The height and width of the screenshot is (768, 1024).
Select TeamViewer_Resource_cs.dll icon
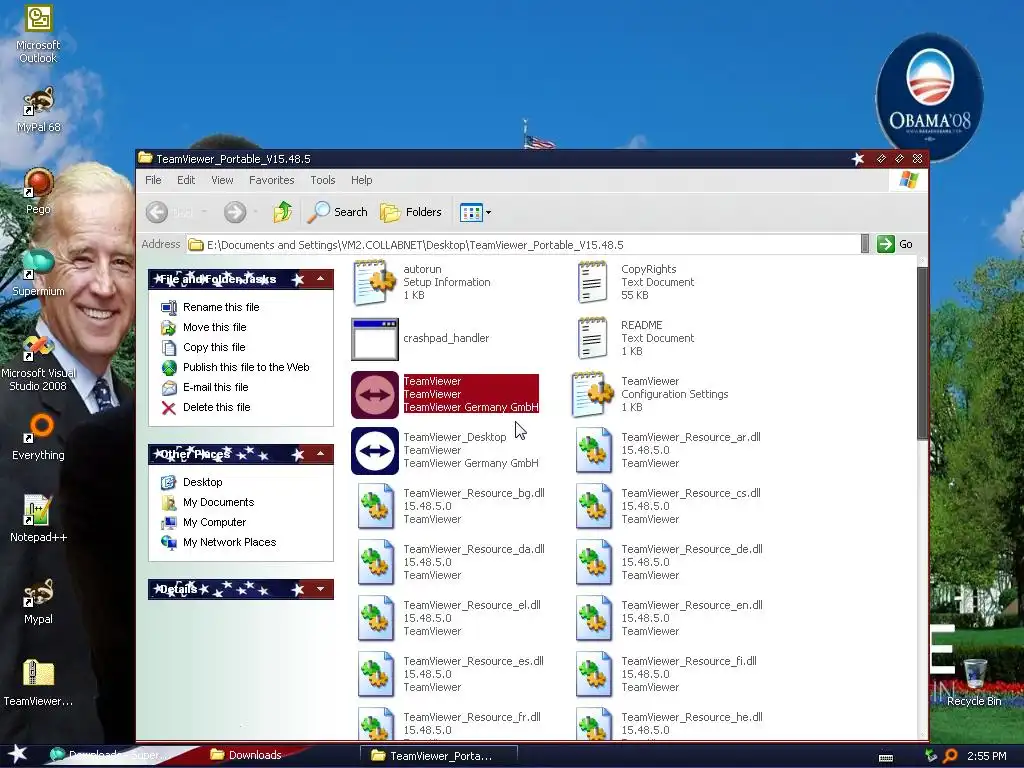click(x=593, y=506)
